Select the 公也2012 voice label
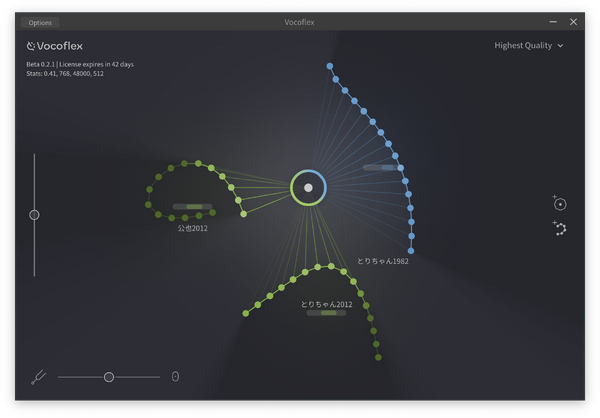 pos(192,229)
